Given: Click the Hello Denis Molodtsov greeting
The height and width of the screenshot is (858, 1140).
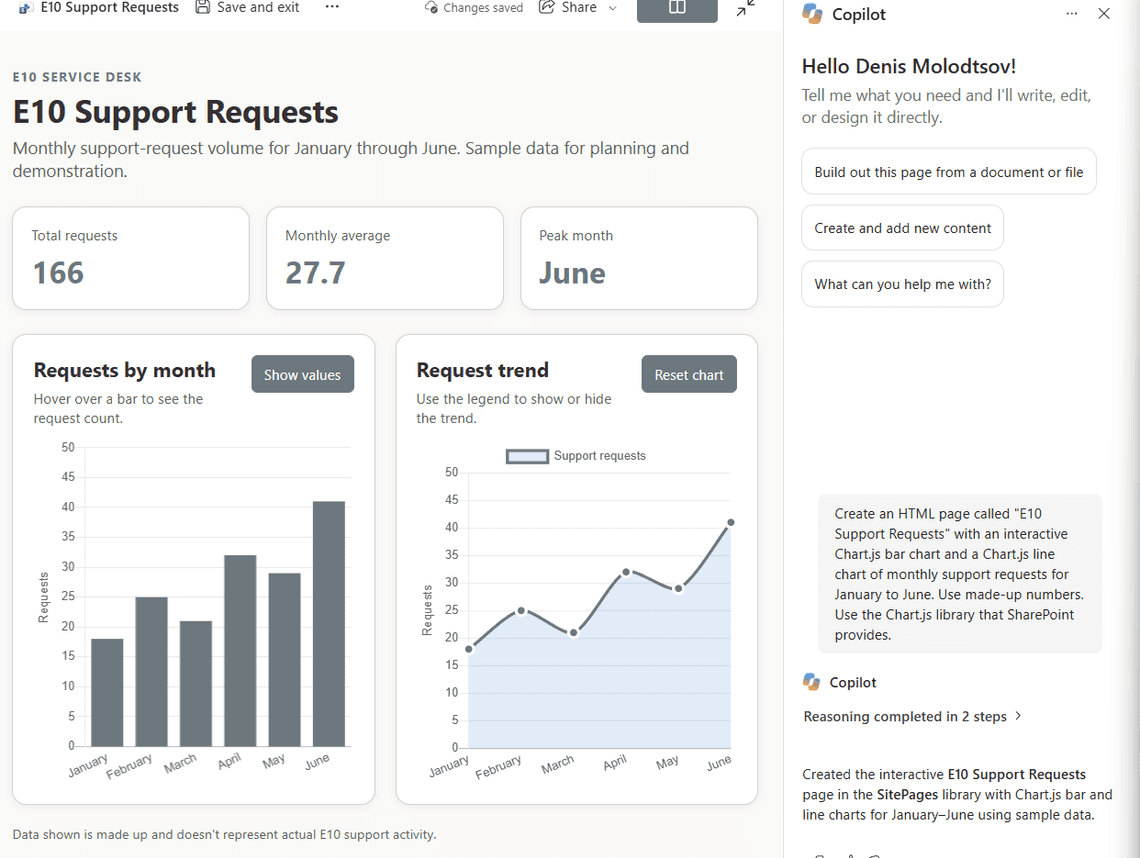Looking at the screenshot, I should tap(909, 66).
